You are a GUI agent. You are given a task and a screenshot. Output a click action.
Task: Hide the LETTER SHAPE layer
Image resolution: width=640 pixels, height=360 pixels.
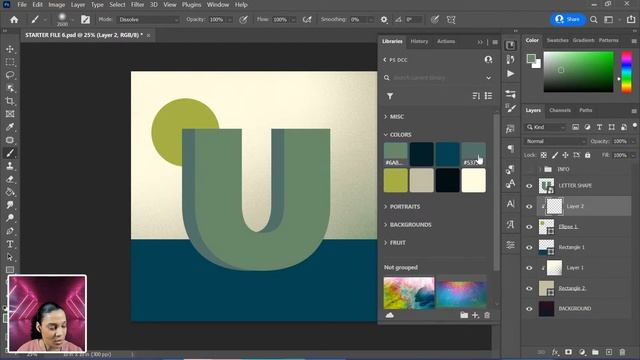pos(529,186)
